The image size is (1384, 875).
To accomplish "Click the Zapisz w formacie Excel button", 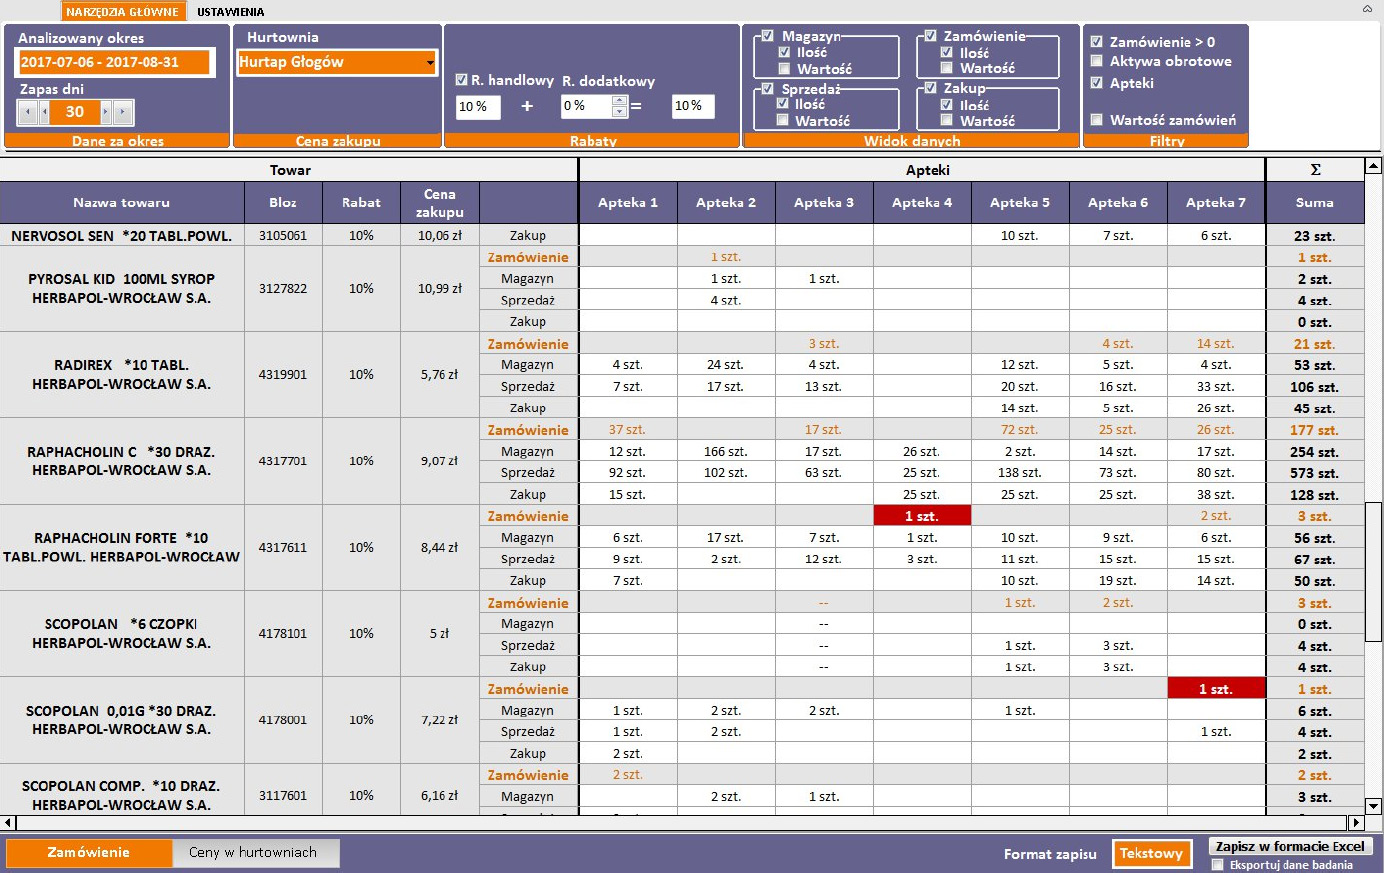I will [x=1291, y=846].
